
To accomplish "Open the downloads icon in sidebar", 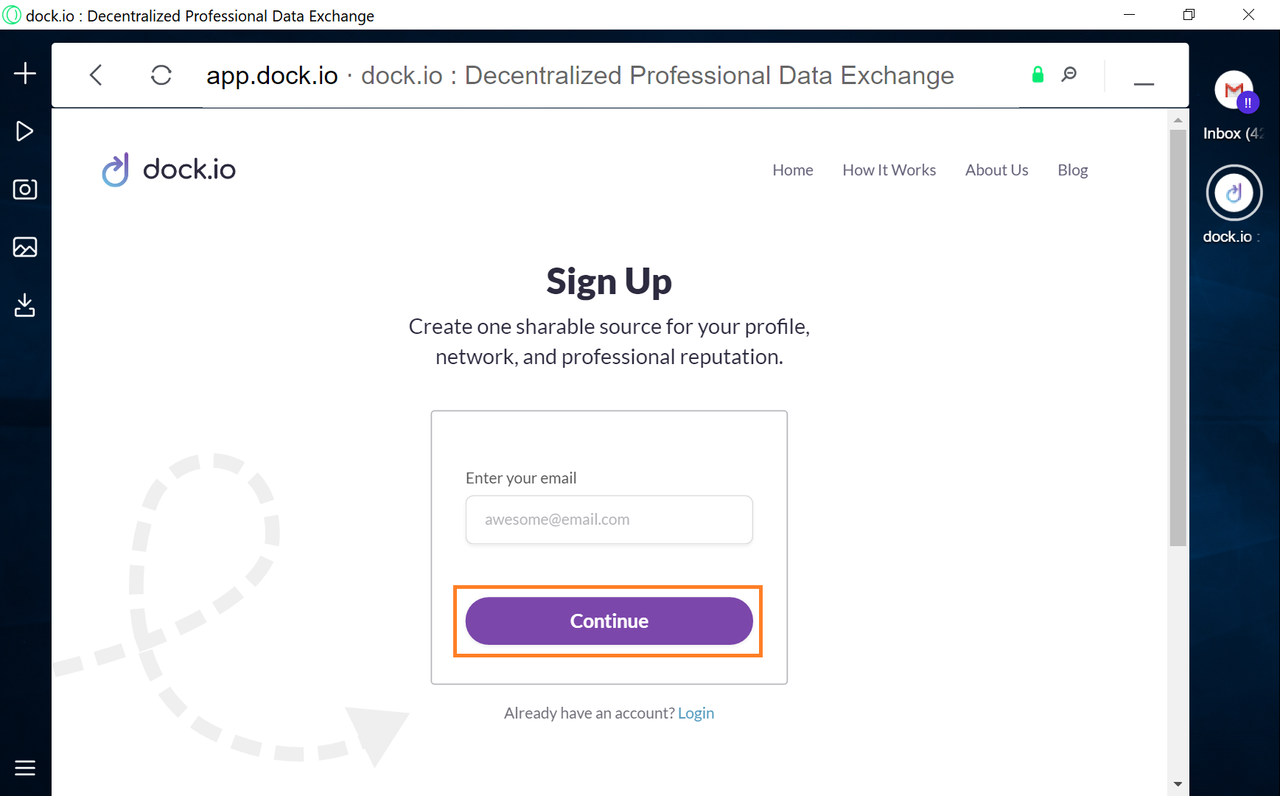I will pos(25,305).
